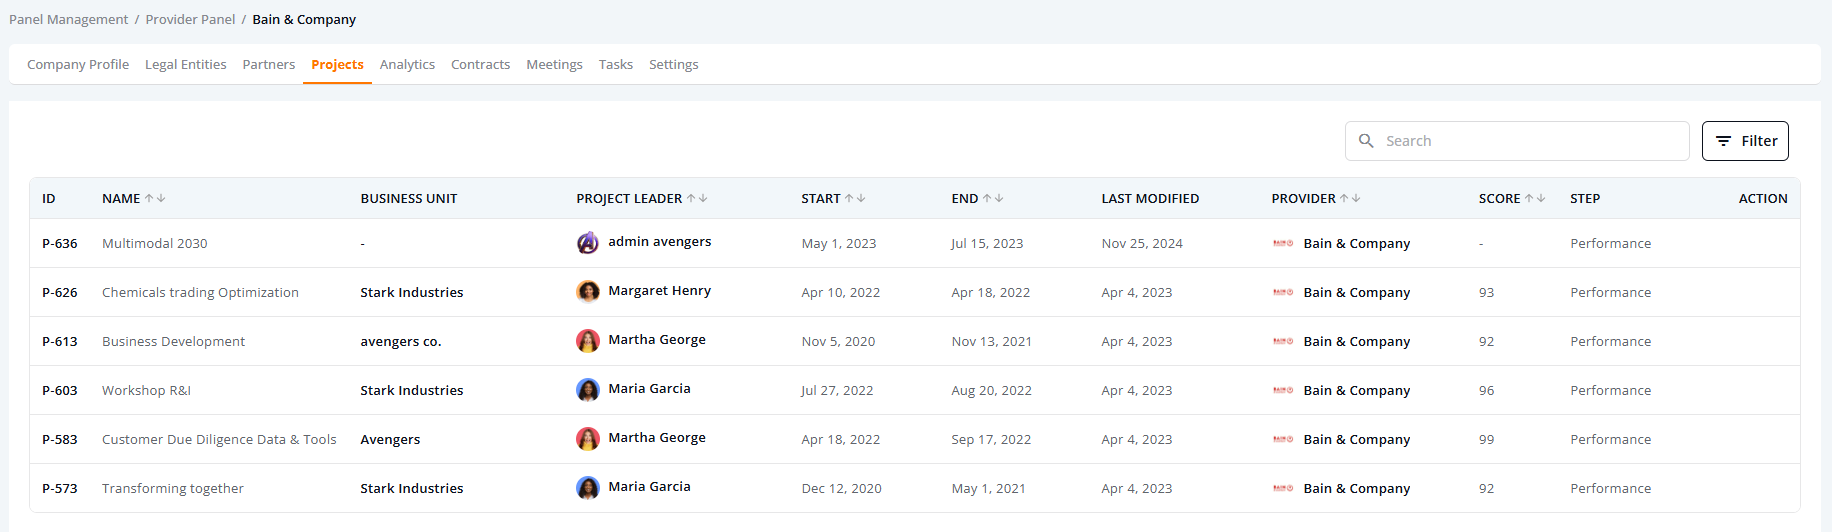Switch to the Company Profile tab
This screenshot has width=1832, height=532.
[78, 64]
